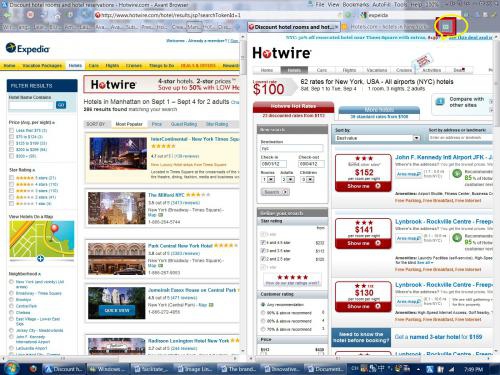Select the Hotwire Hot Rates tab
The image size is (500, 375).
pos(293,106)
